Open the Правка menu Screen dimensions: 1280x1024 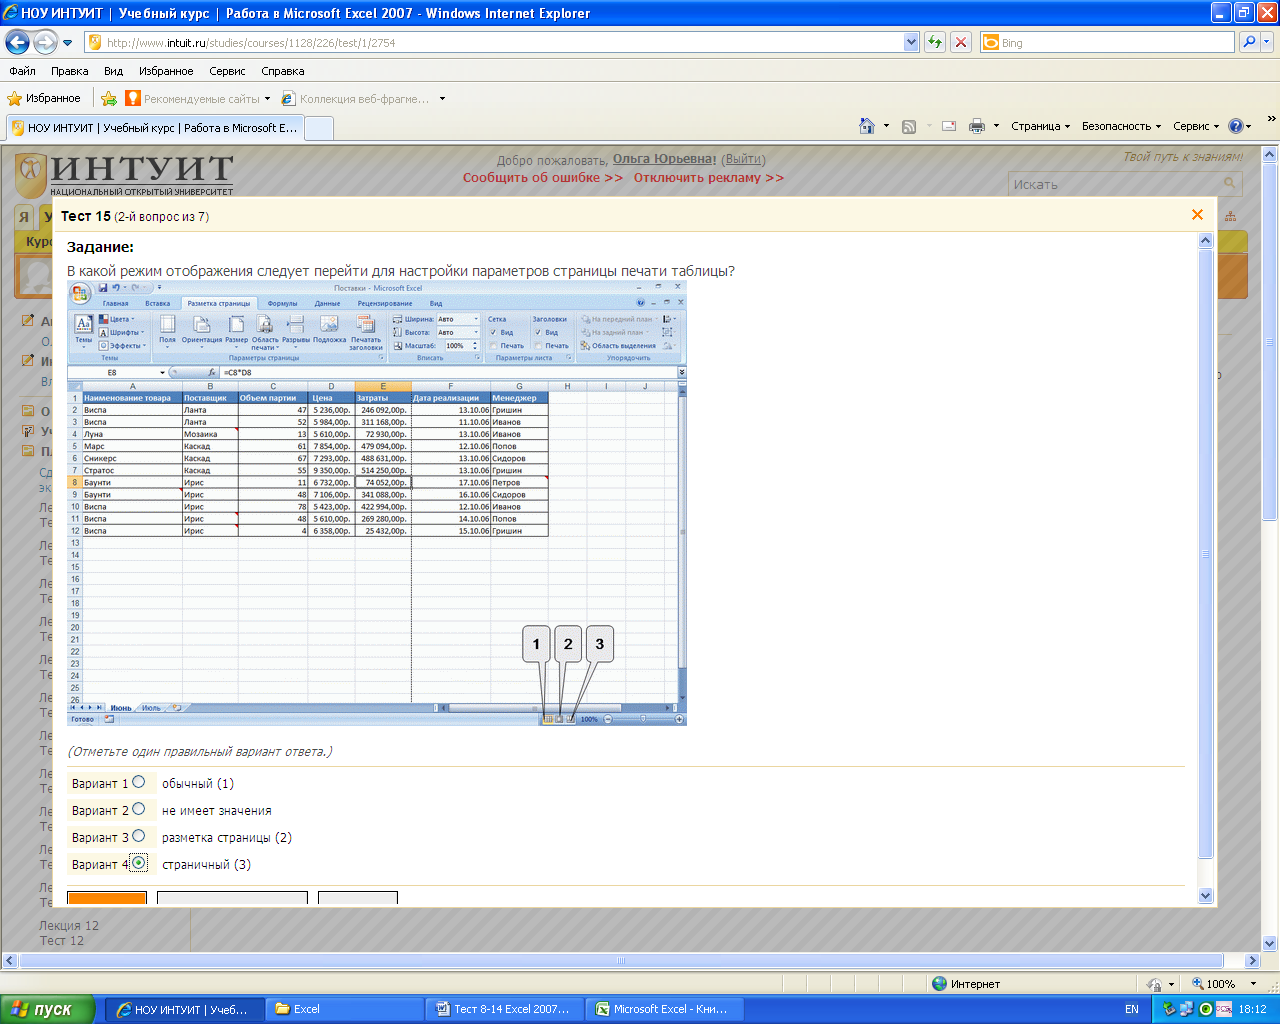coord(69,71)
